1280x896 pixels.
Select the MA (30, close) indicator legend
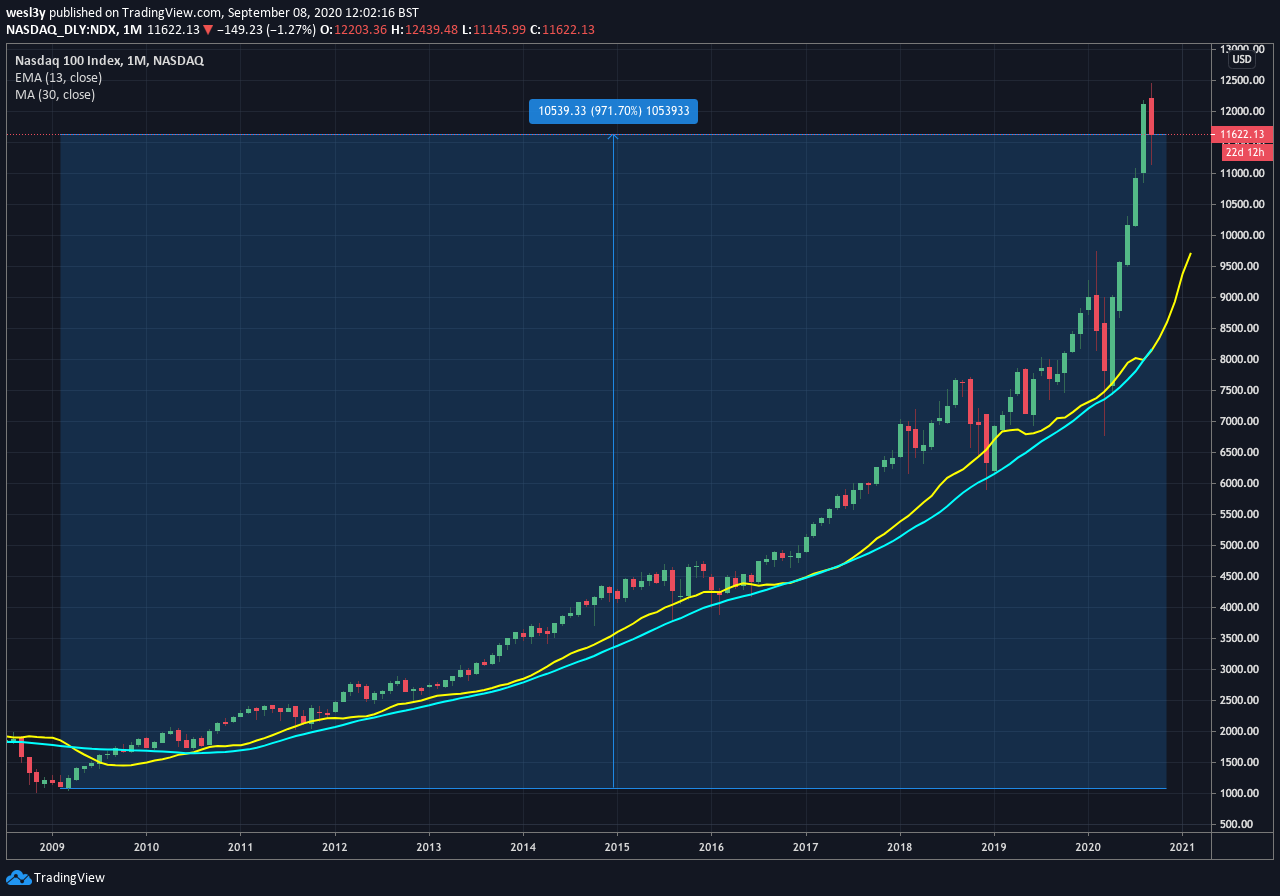click(x=55, y=94)
